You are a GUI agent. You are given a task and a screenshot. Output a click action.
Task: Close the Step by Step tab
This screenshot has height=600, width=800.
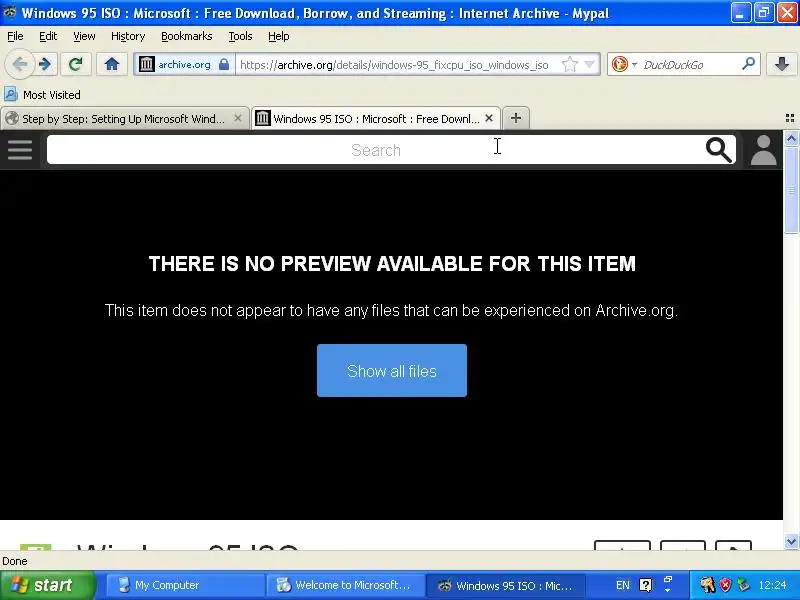pyautogui.click(x=238, y=118)
